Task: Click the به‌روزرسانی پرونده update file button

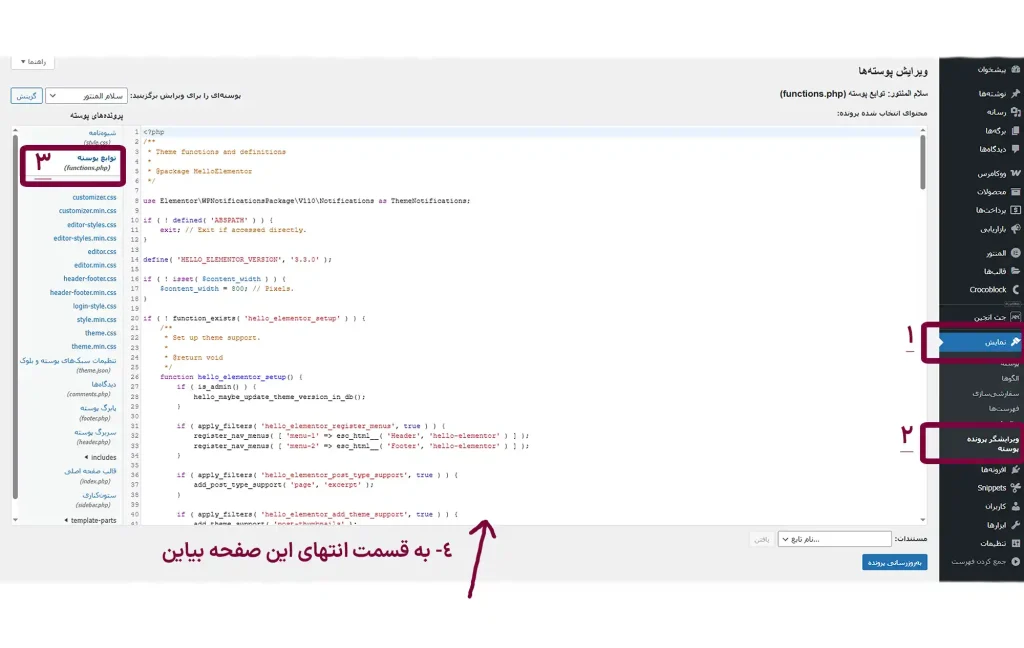Action: click(x=895, y=562)
